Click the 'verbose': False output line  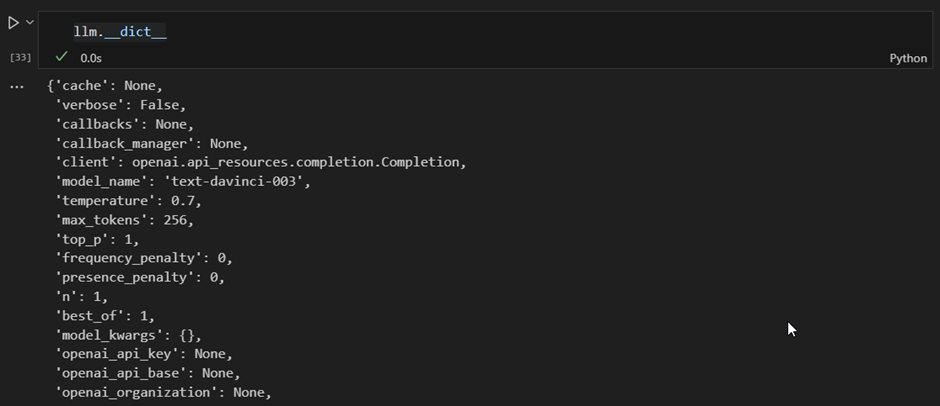120,105
